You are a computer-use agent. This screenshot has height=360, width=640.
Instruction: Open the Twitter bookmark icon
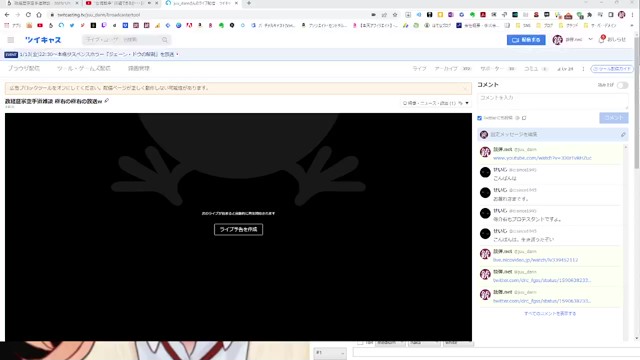tap(72, 25)
